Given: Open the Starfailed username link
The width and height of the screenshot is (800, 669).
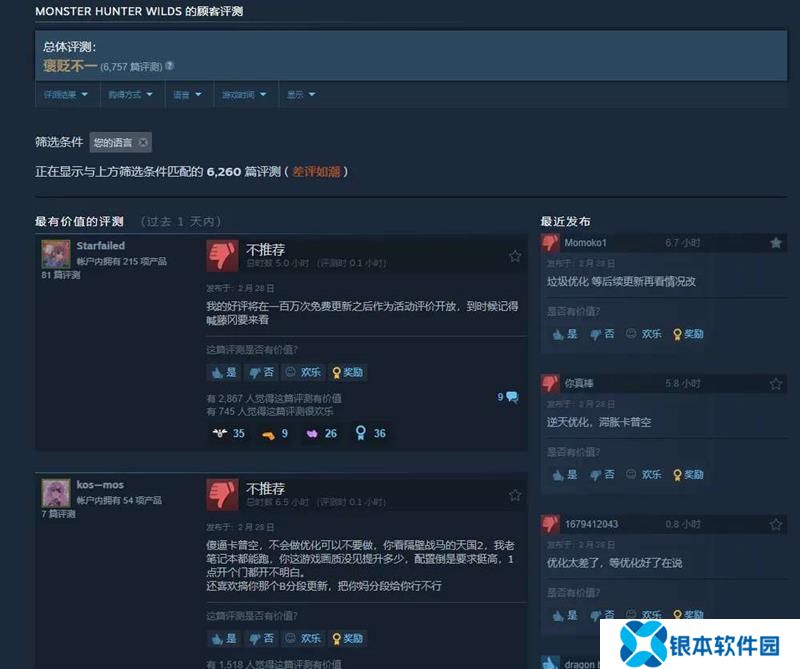Looking at the screenshot, I should (101, 245).
